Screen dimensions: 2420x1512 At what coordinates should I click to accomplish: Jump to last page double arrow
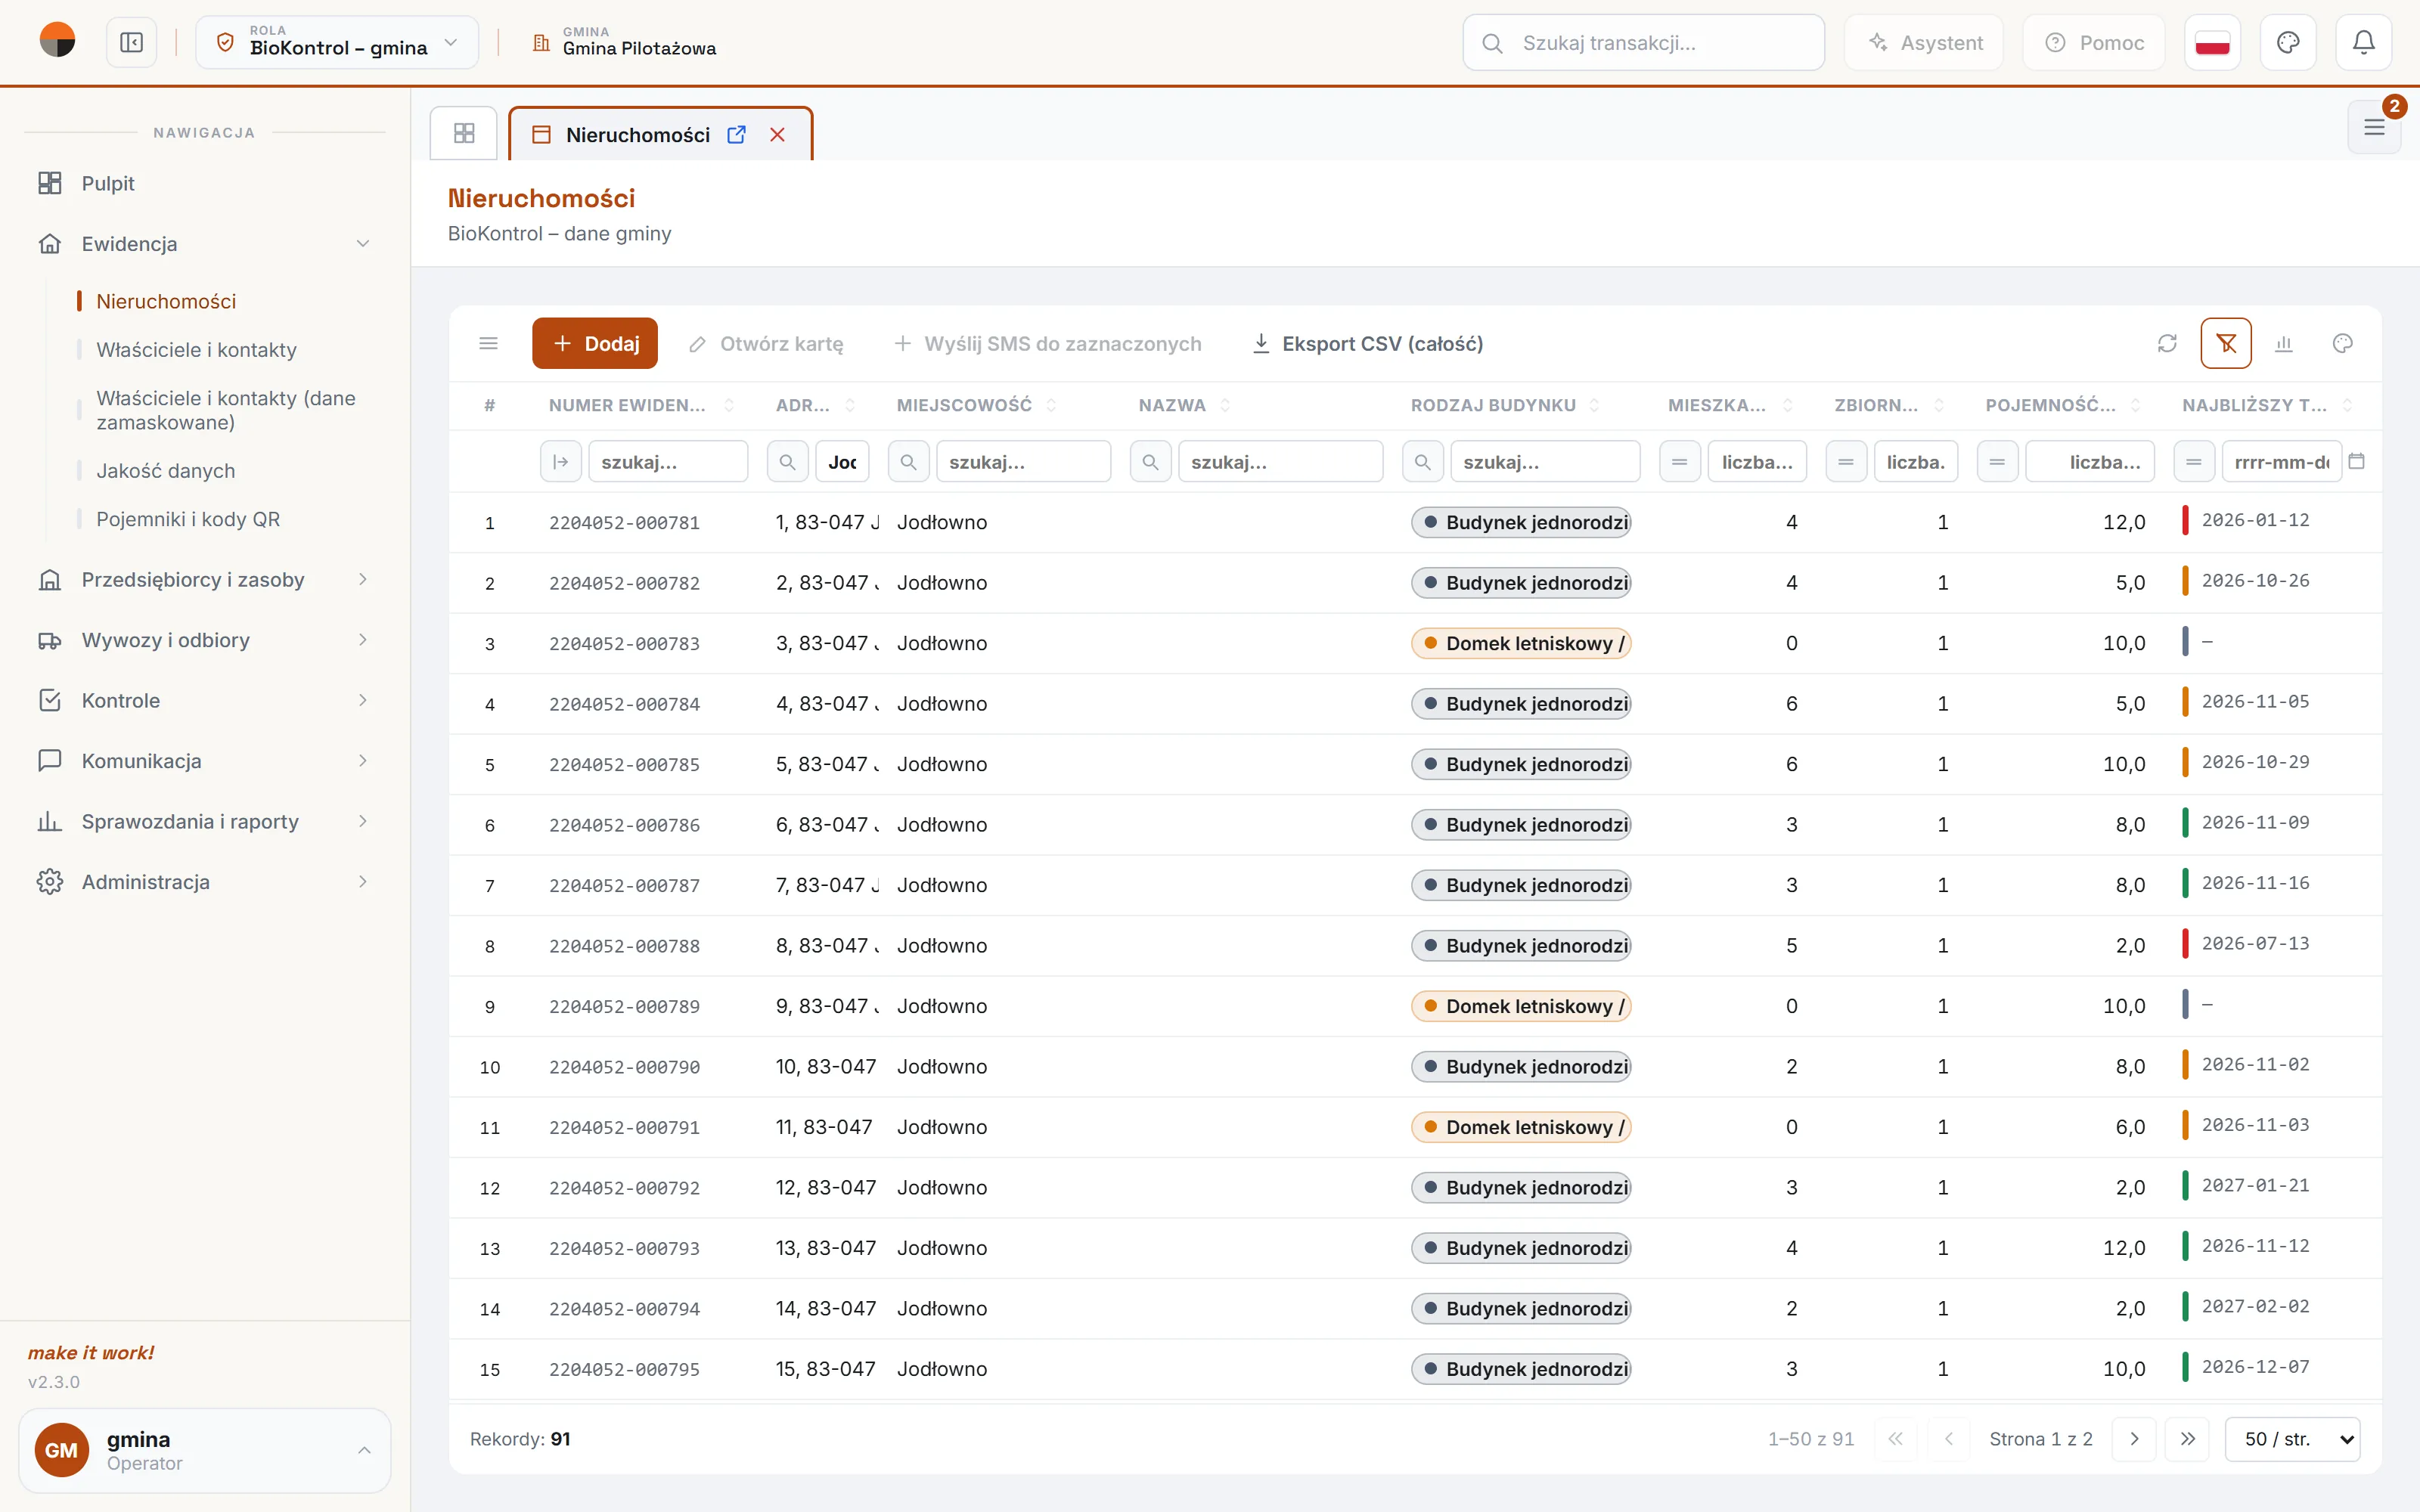pos(2187,1439)
